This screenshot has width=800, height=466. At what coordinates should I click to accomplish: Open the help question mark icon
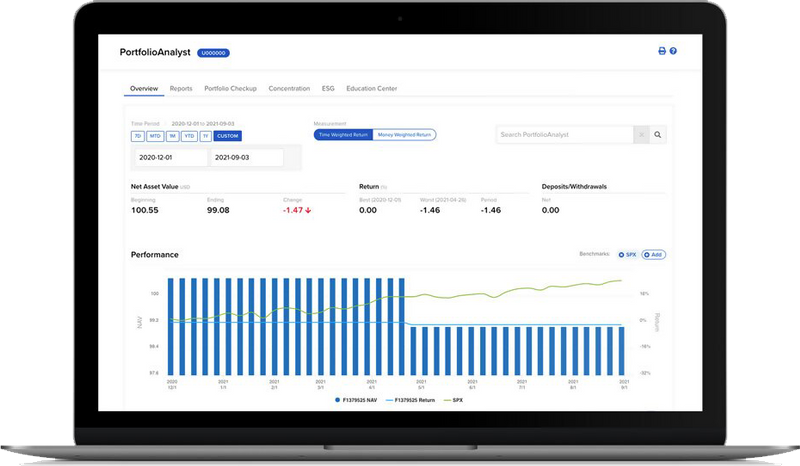coord(673,51)
